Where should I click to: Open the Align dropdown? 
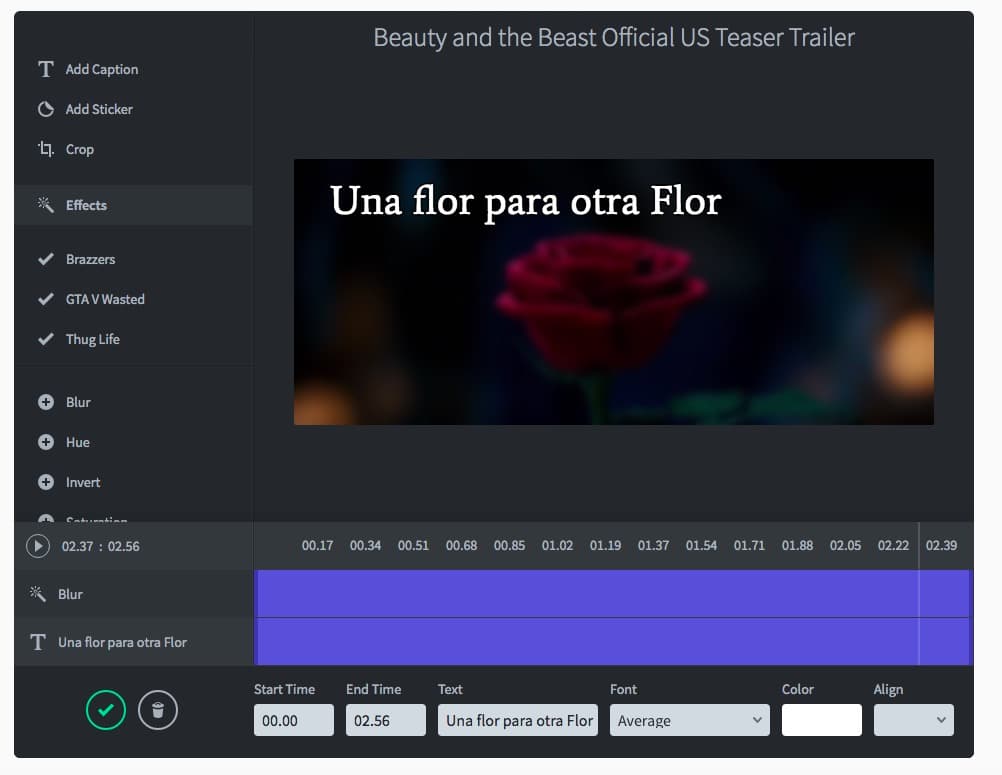[913, 720]
